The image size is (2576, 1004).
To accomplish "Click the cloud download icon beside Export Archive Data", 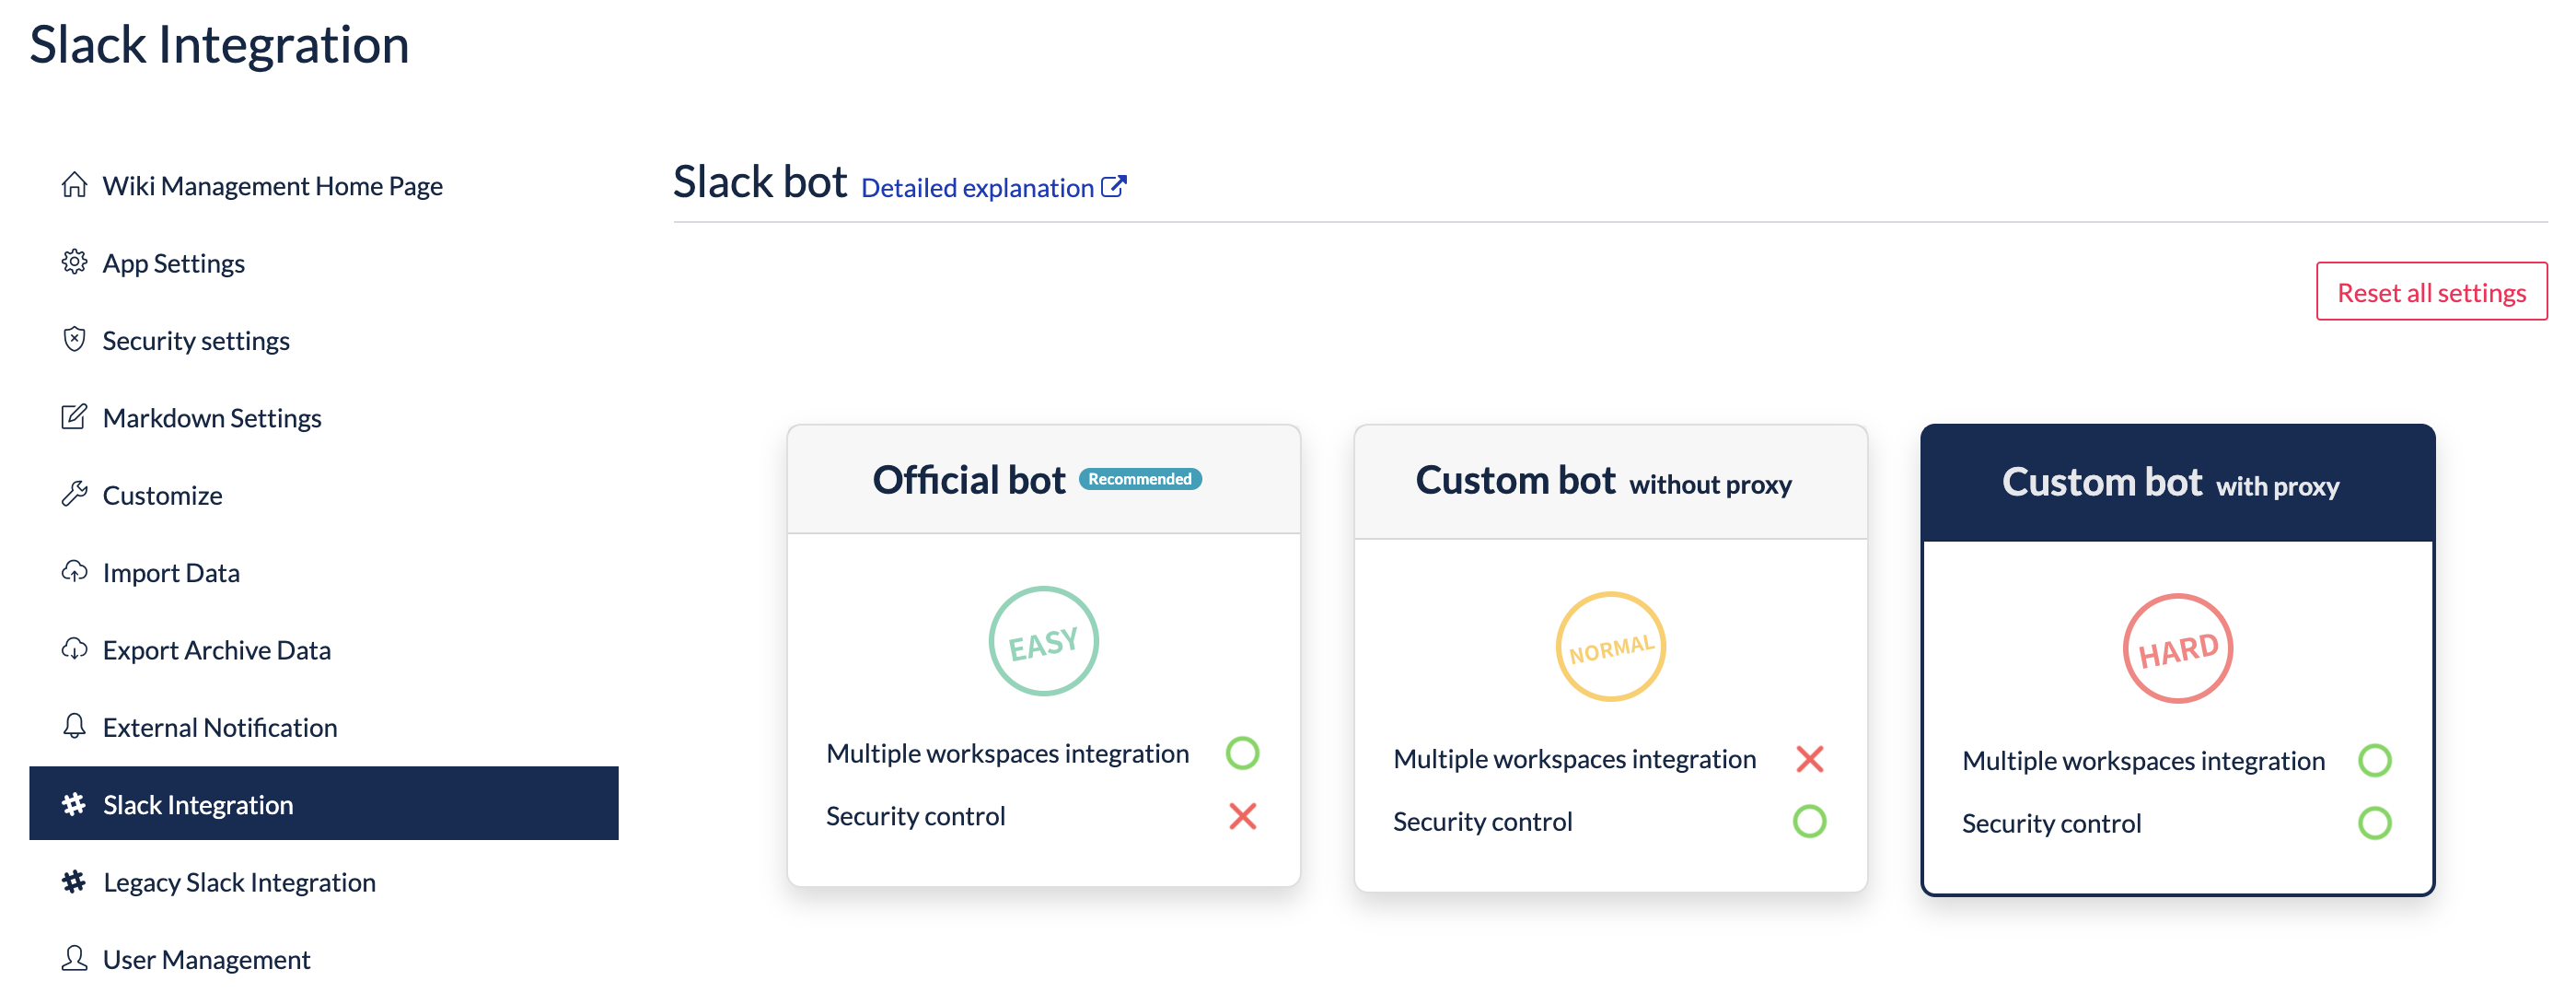I will coord(74,649).
